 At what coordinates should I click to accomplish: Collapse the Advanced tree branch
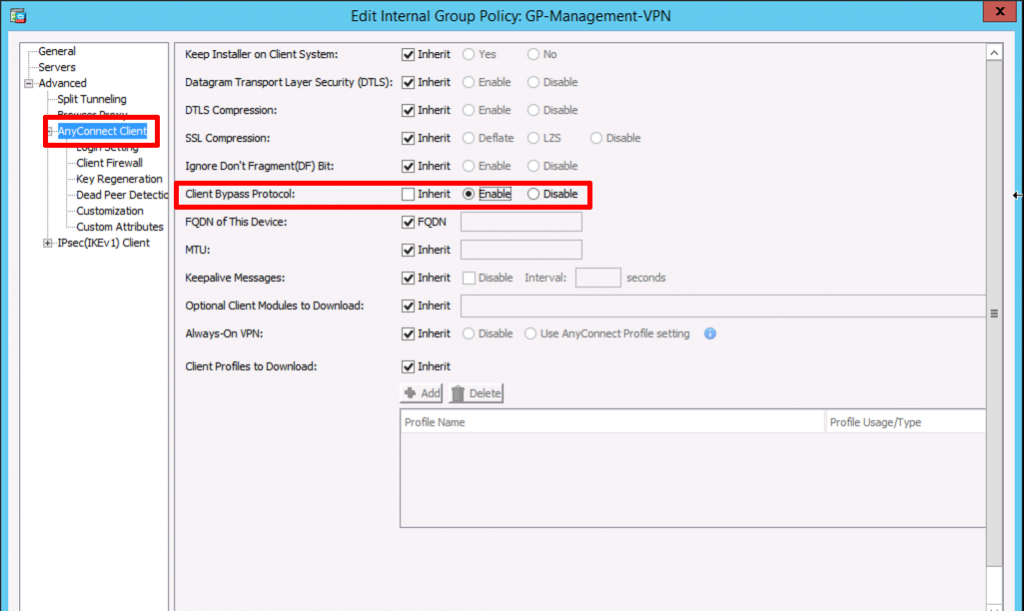tap(30, 82)
